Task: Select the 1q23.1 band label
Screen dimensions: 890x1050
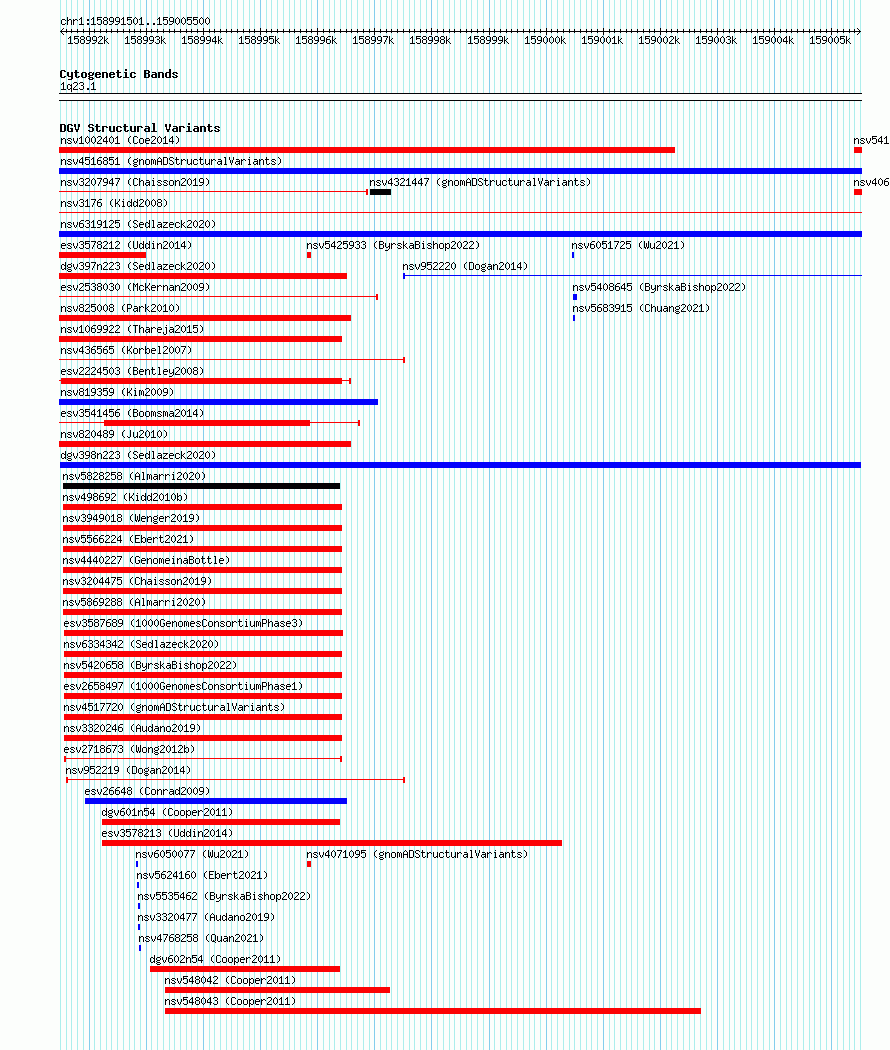Action: point(78,86)
